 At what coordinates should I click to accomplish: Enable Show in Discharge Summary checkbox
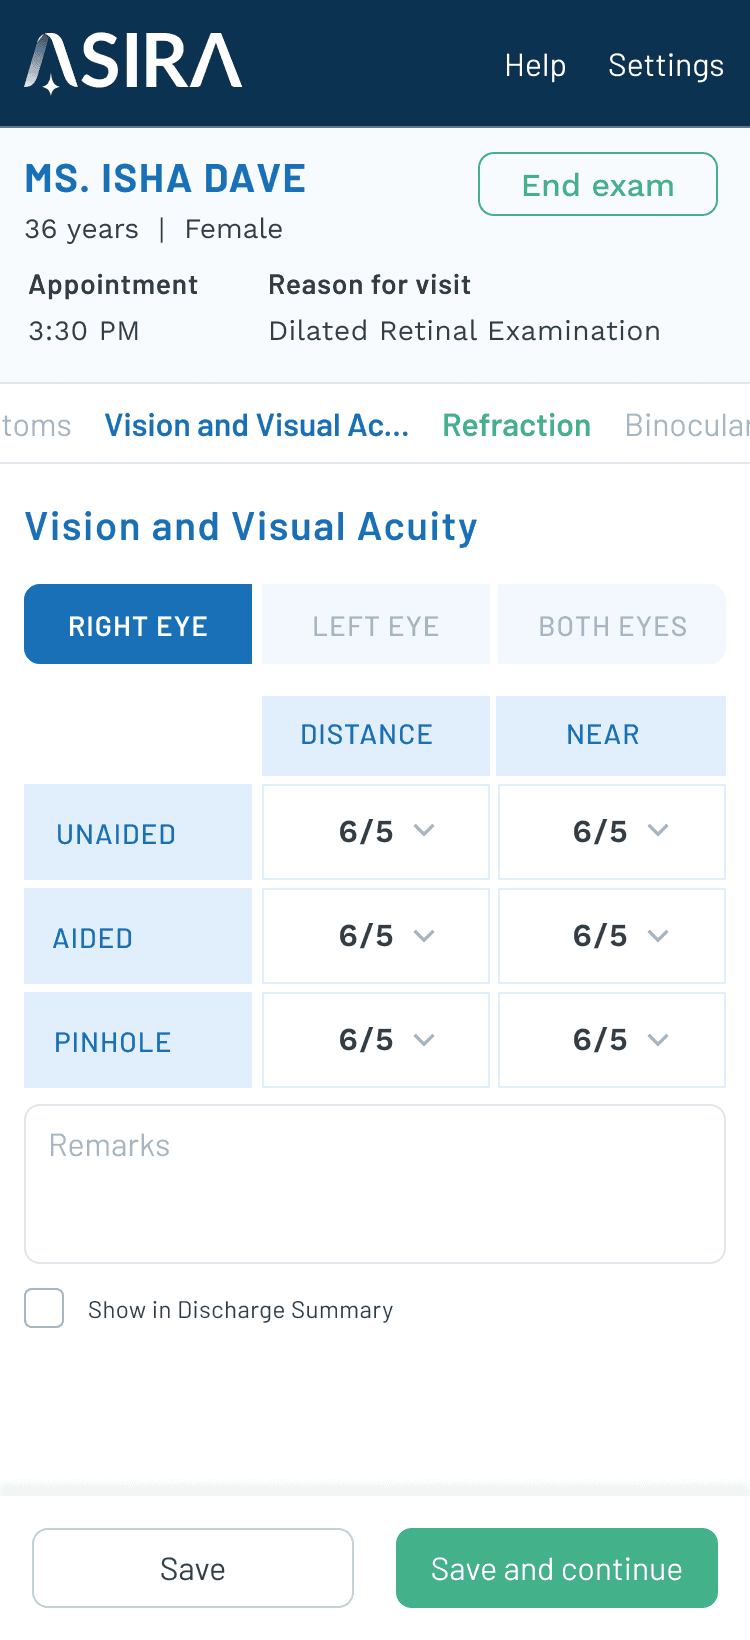pos(44,1308)
